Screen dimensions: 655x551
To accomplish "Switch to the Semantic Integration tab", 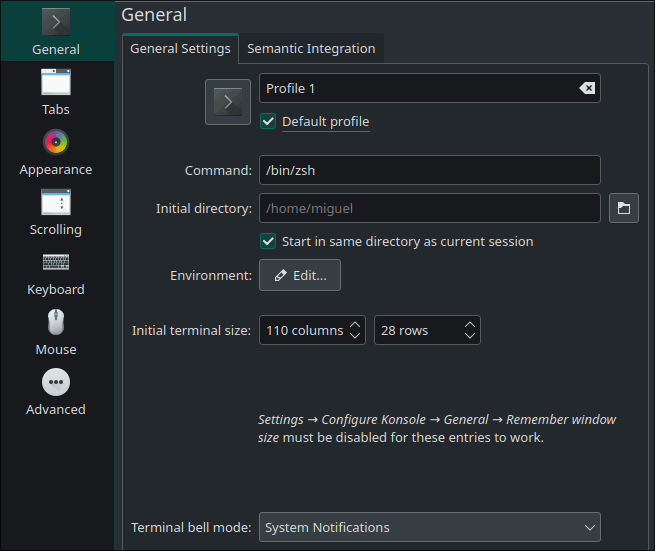I will (x=311, y=48).
